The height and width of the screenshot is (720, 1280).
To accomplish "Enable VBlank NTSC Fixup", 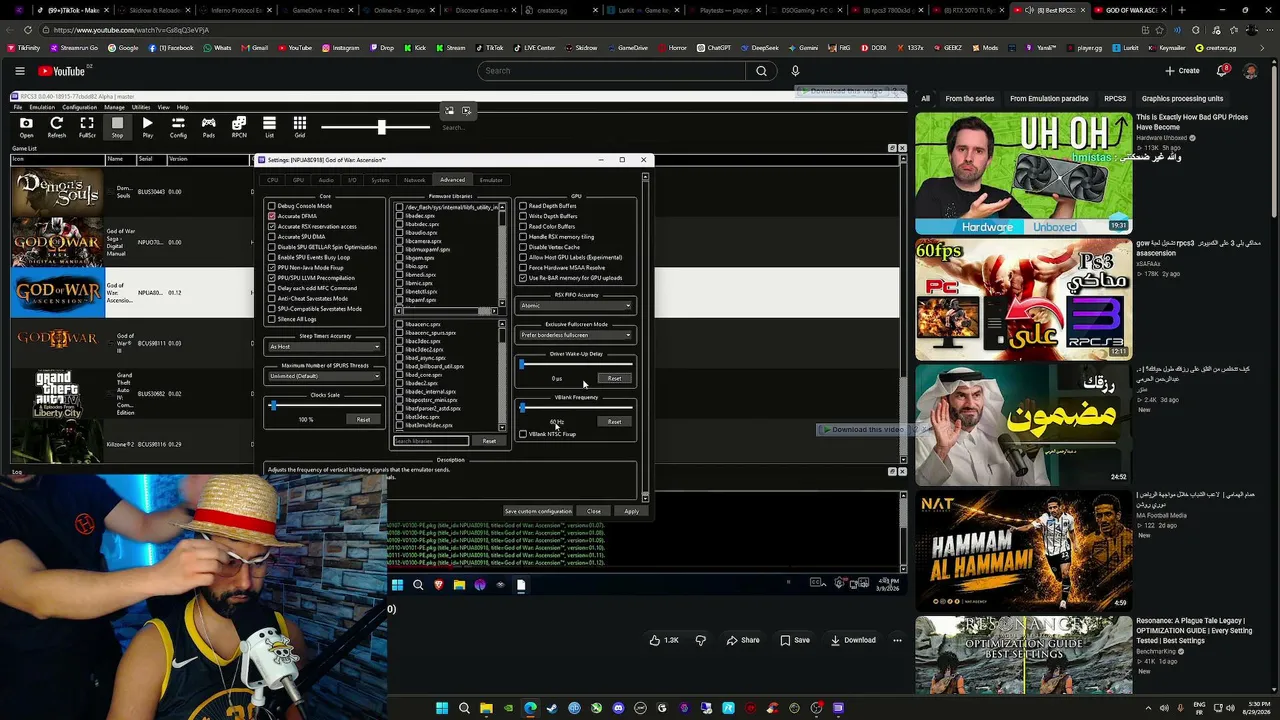I will pos(523,434).
